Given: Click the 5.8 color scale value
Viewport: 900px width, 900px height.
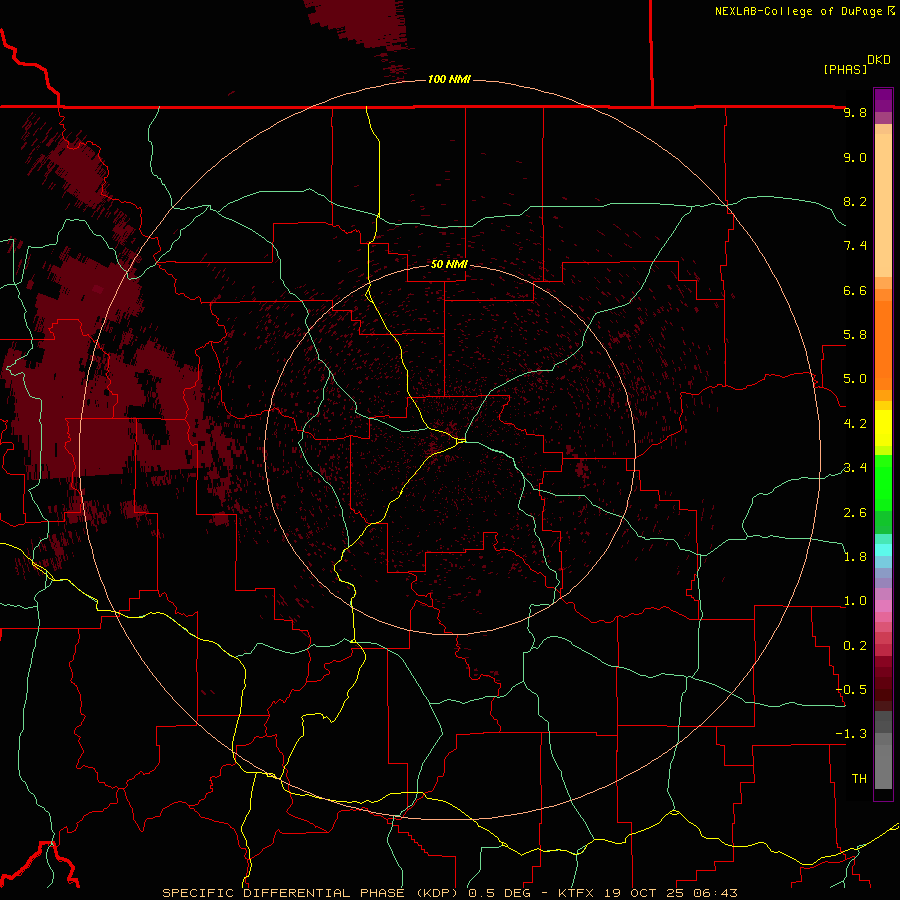Looking at the screenshot, I should (x=855, y=335).
